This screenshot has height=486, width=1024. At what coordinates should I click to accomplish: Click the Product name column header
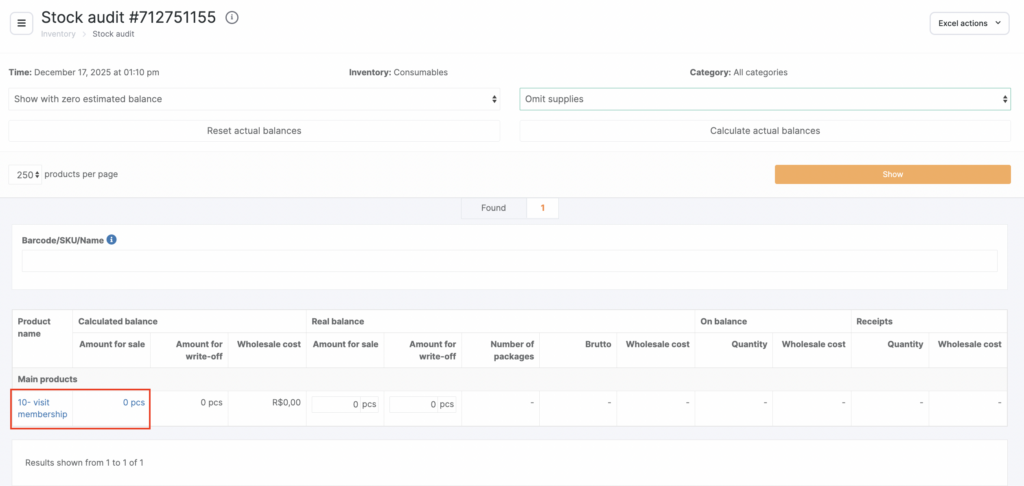(34, 328)
